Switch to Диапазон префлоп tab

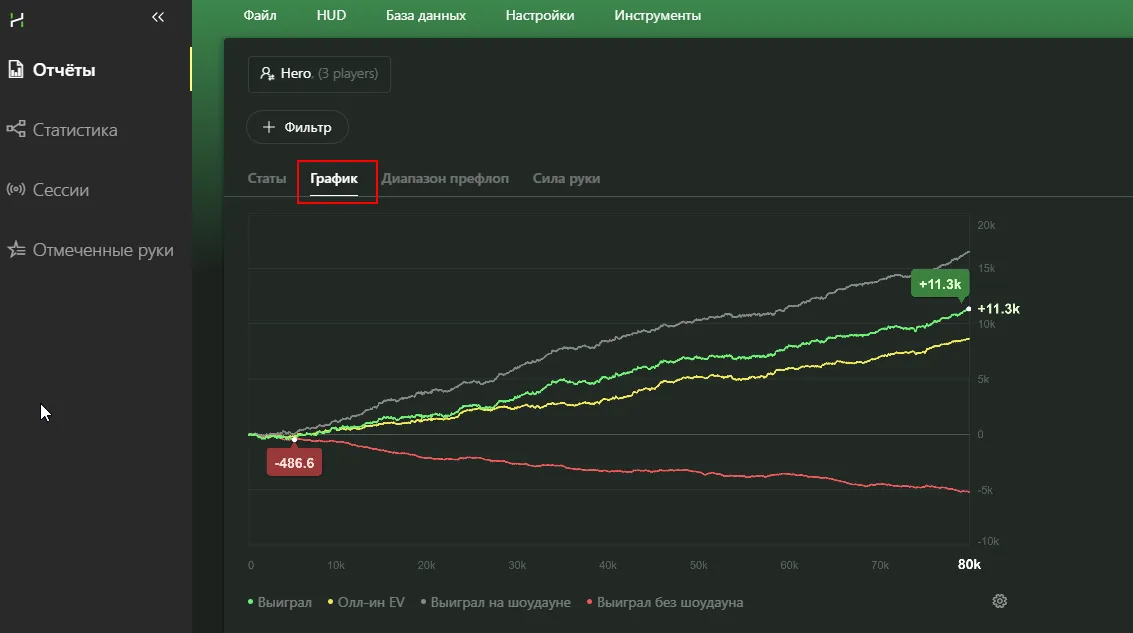[x=445, y=178]
